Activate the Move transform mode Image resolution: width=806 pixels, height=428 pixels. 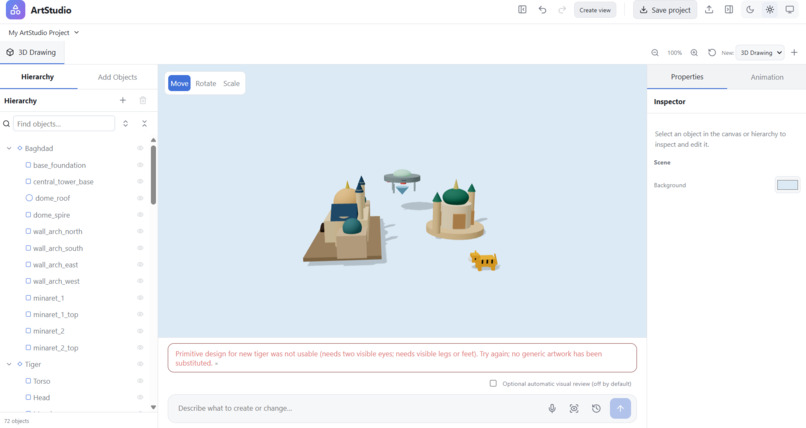pos(179,83)
